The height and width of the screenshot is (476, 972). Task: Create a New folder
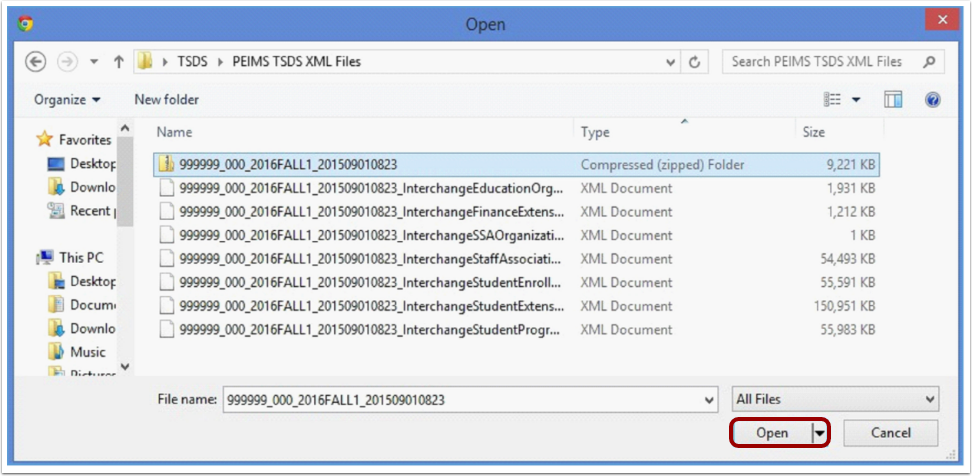tap(166, 99)
